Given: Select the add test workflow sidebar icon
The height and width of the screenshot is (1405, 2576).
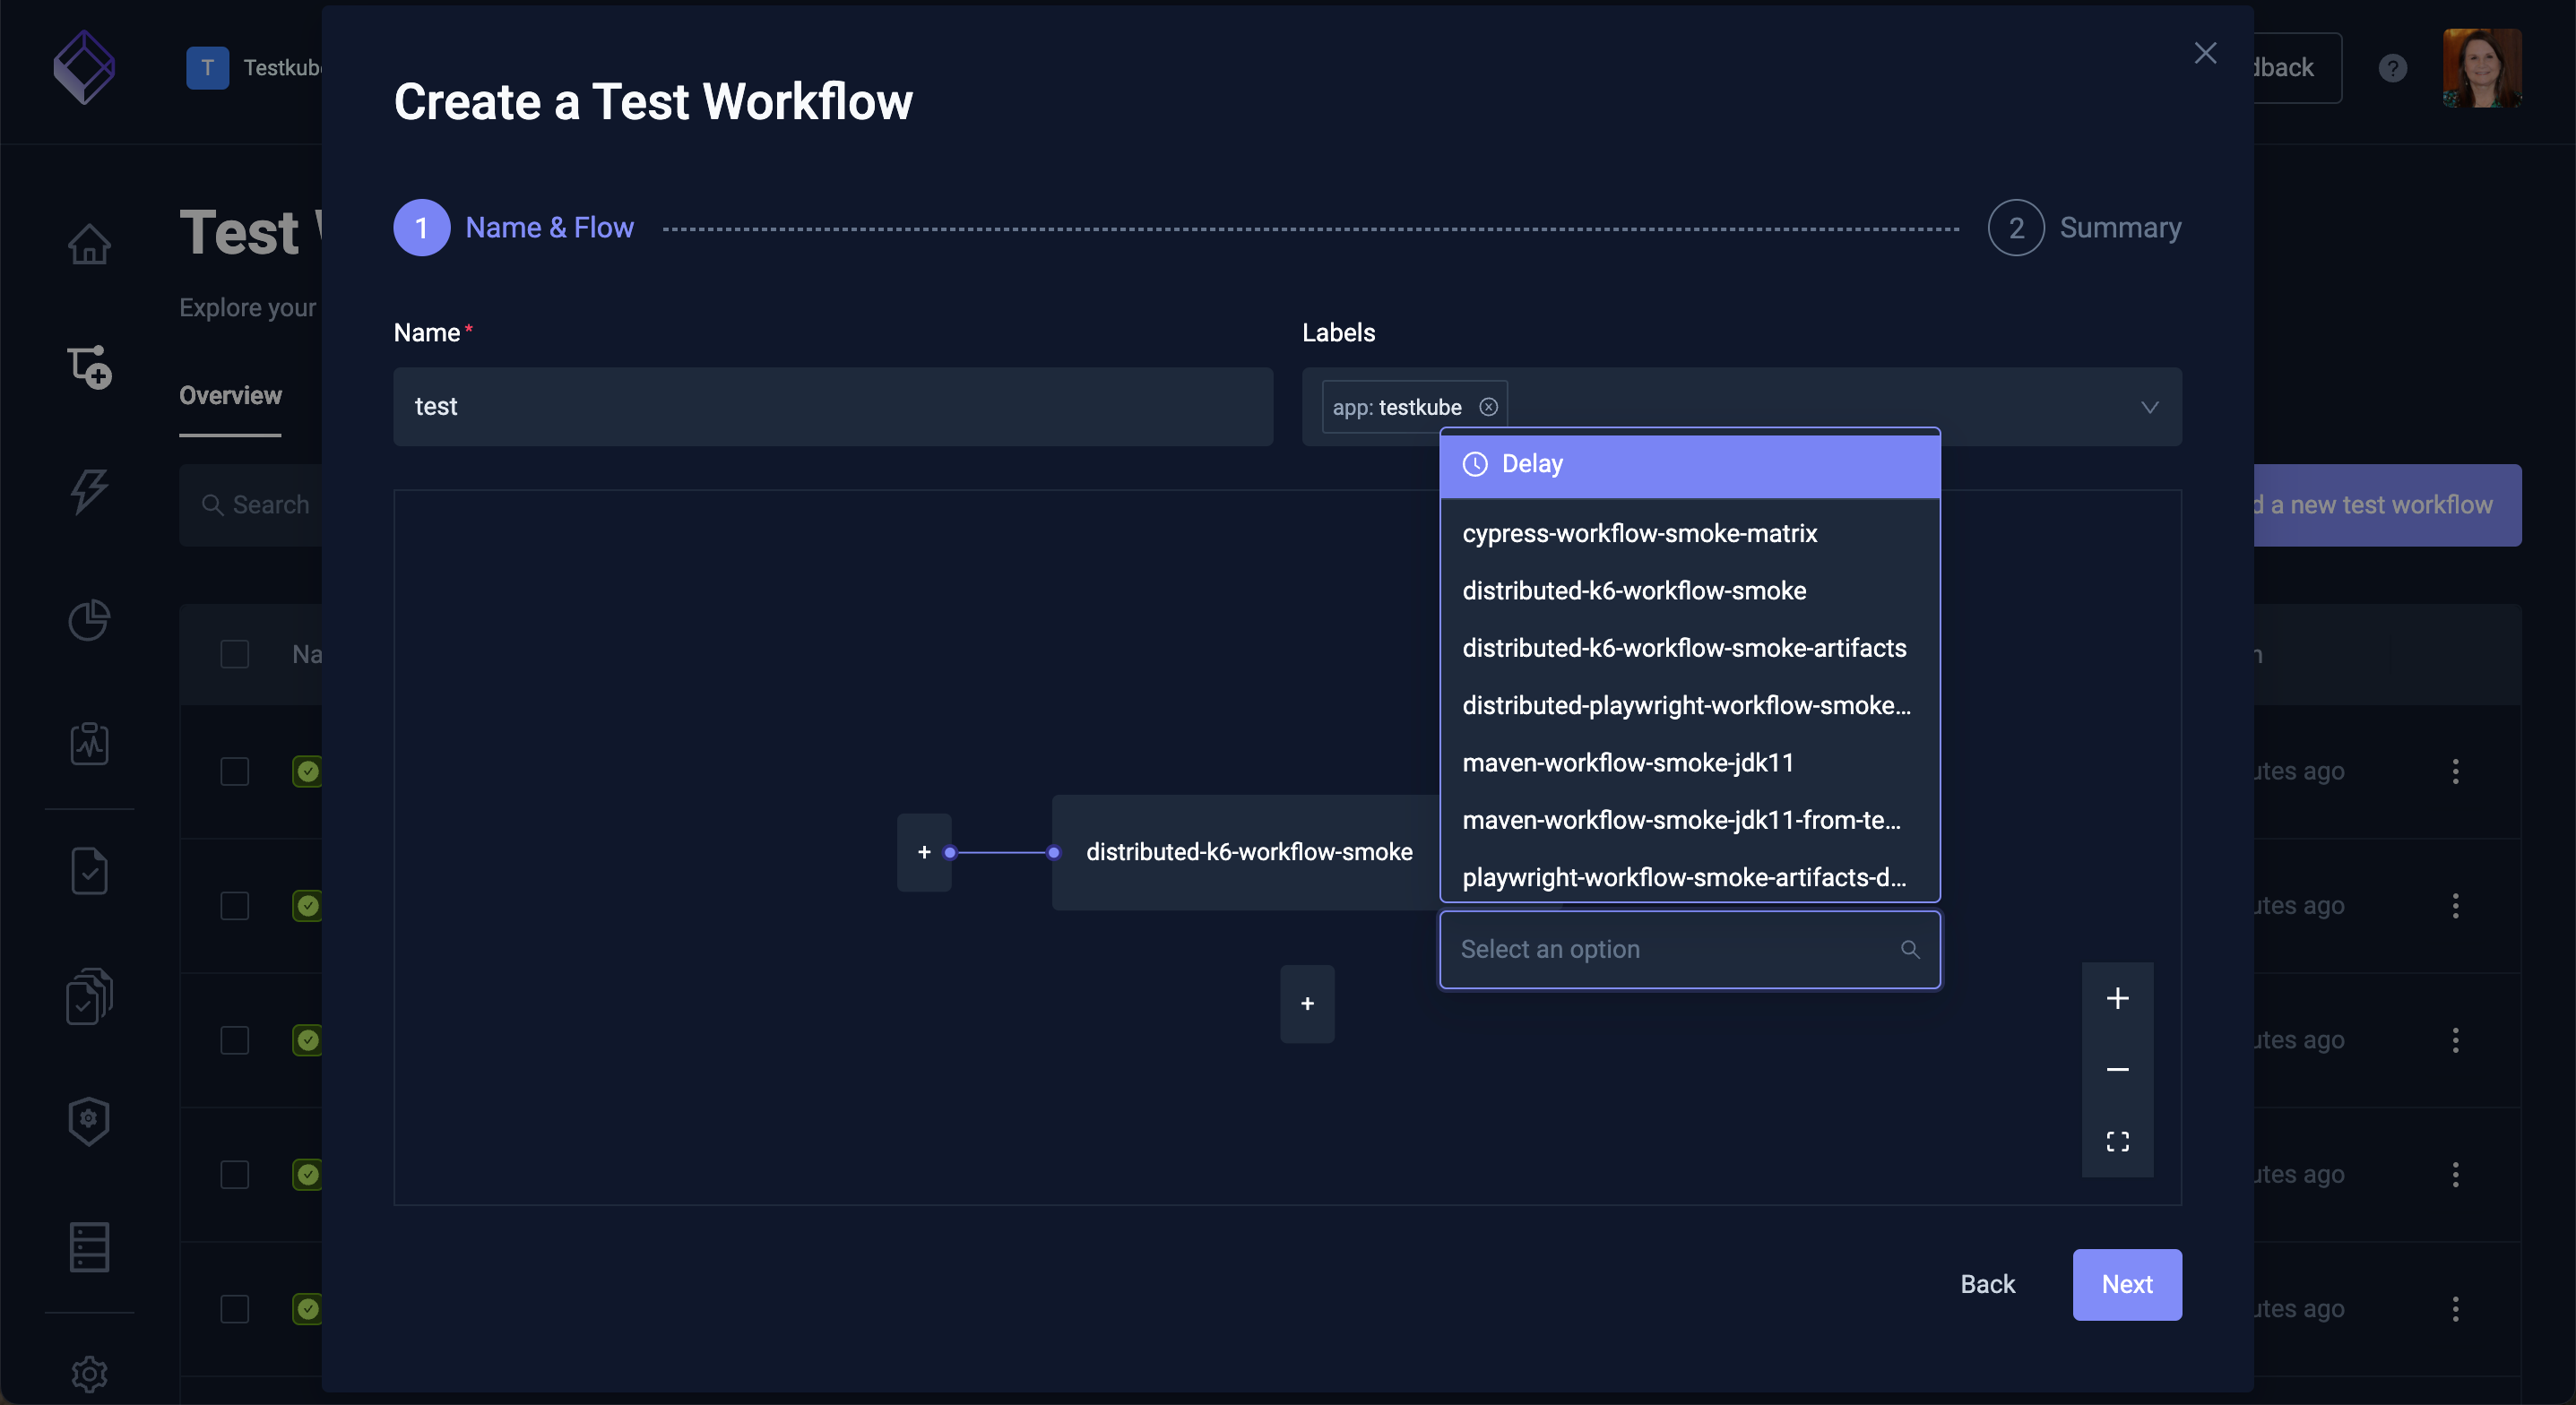Looking at the screenshot, I should (x=88, y=367).
